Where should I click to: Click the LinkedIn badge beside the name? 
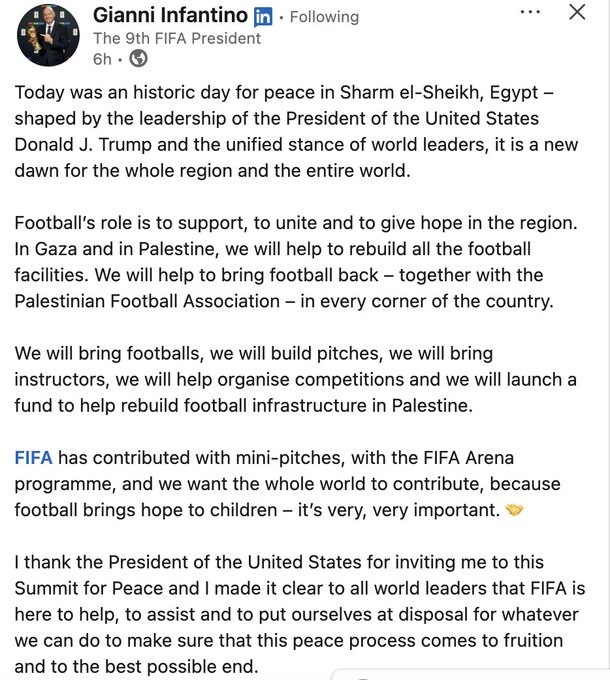point(263,16)
